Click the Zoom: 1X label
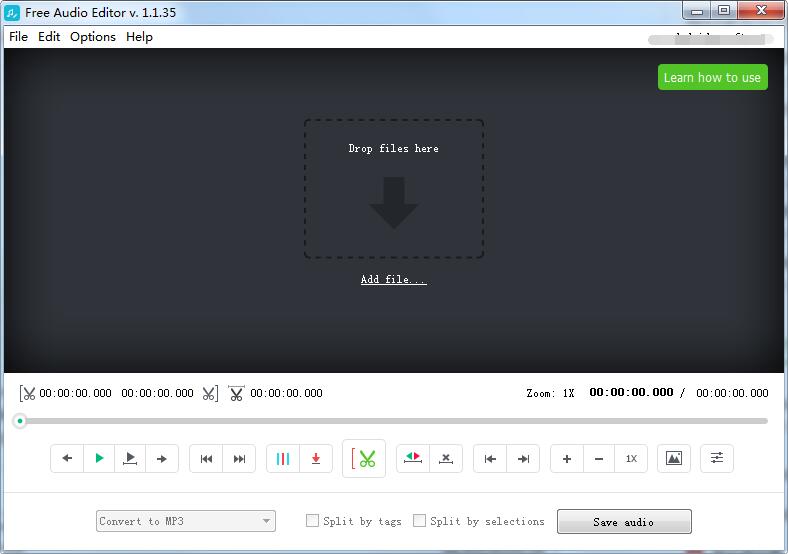This screenshot has height=554, width=788. [550, 393]
